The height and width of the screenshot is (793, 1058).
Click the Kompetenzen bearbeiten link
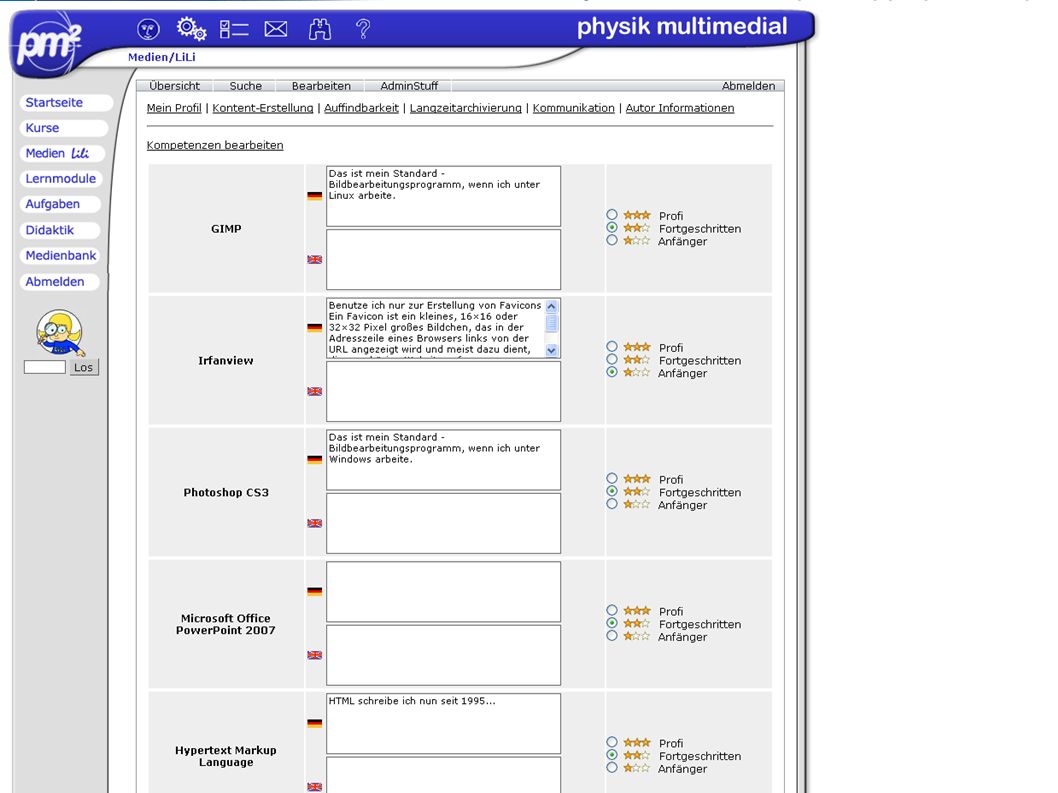point(215,145)
